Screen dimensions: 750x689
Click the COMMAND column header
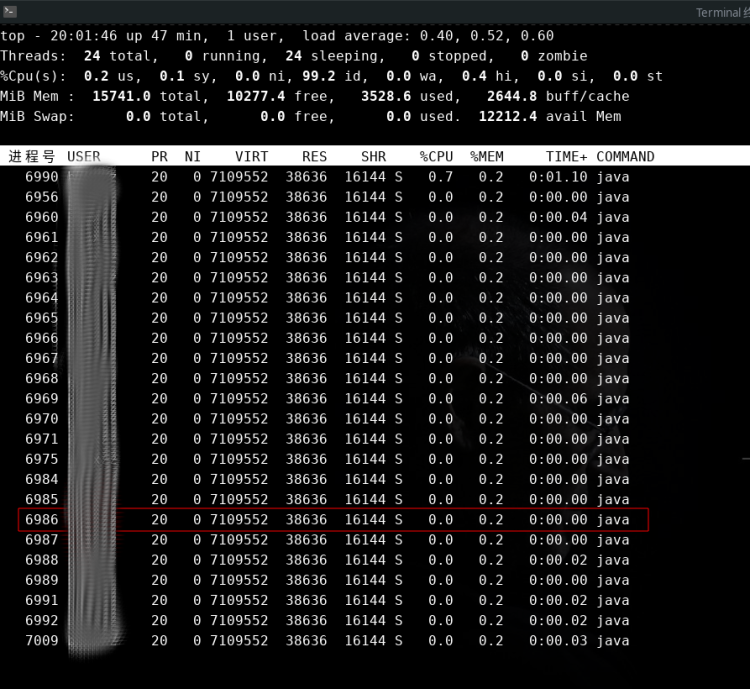tap(625, 157)
